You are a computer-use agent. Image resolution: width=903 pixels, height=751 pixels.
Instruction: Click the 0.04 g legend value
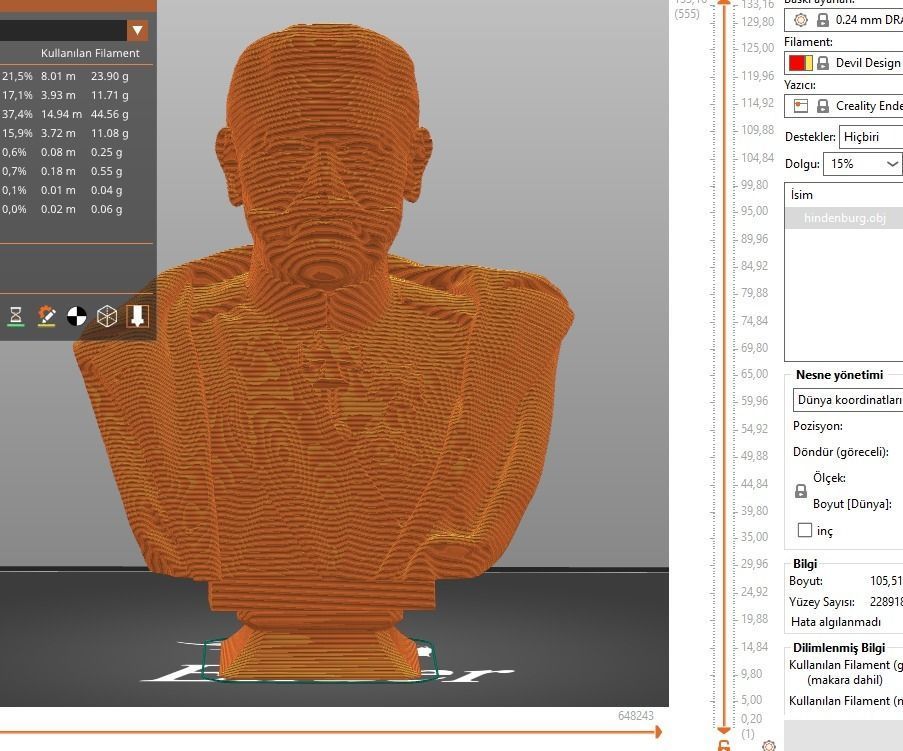click(107, 190)
